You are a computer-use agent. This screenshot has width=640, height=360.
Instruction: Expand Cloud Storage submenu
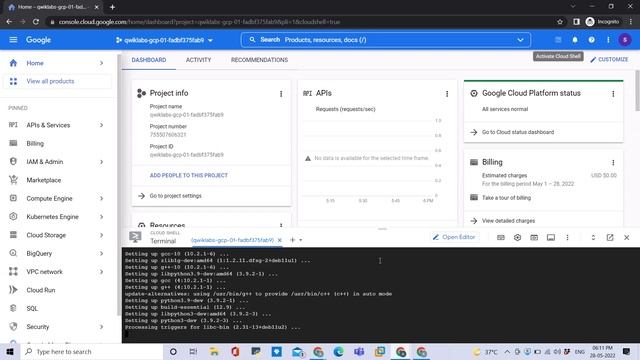point(101,235)
